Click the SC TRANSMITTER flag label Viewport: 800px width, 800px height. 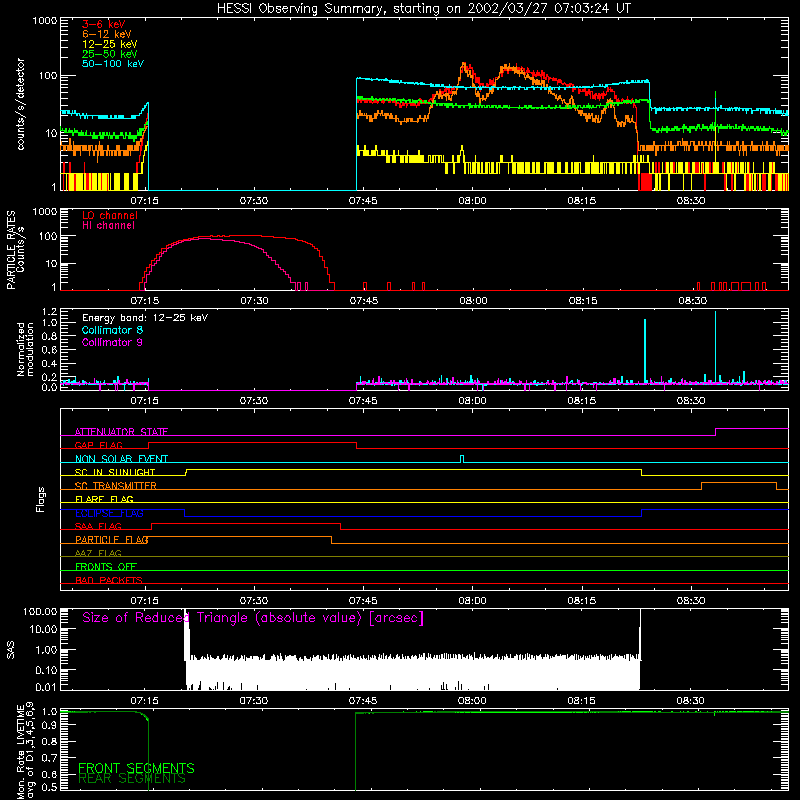click(115, 486)
